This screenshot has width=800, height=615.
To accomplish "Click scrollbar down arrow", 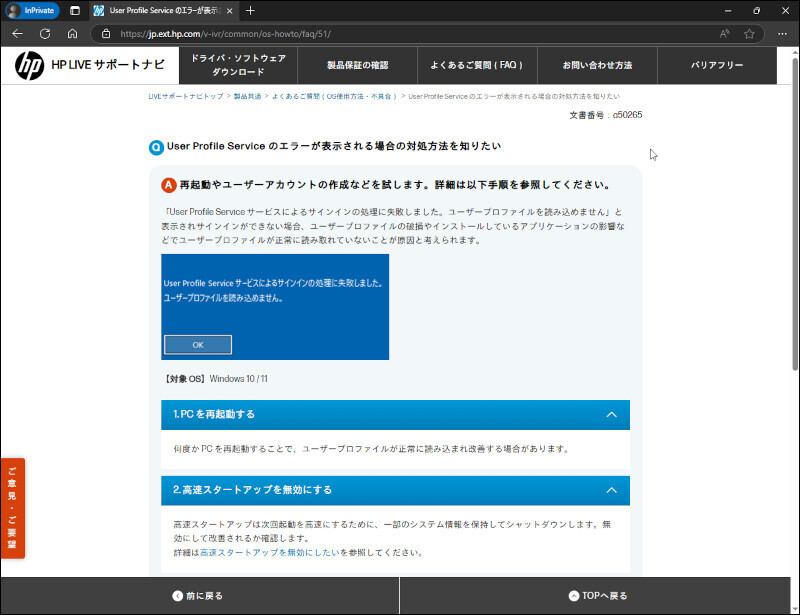I will (794, 610).
